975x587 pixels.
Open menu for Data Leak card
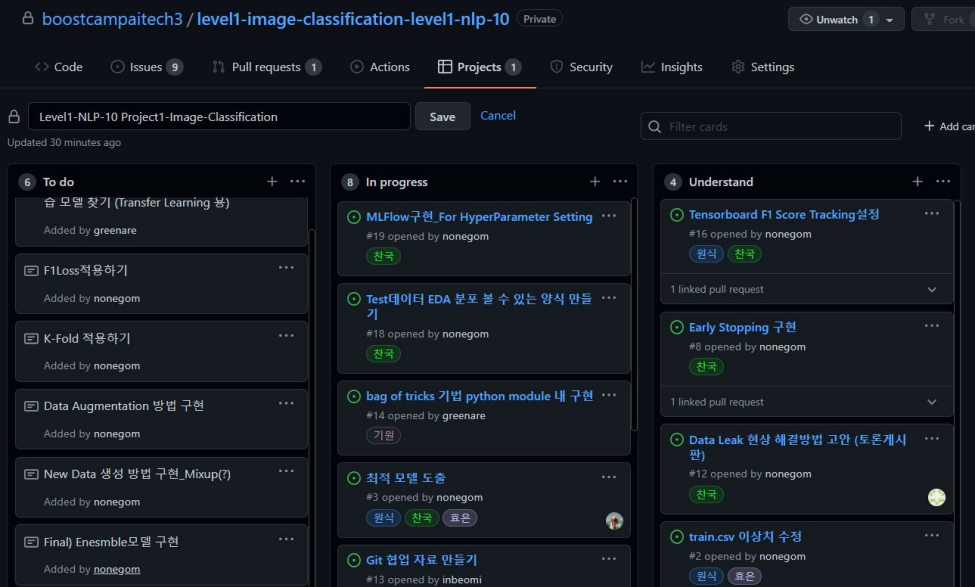coord(931,438)
